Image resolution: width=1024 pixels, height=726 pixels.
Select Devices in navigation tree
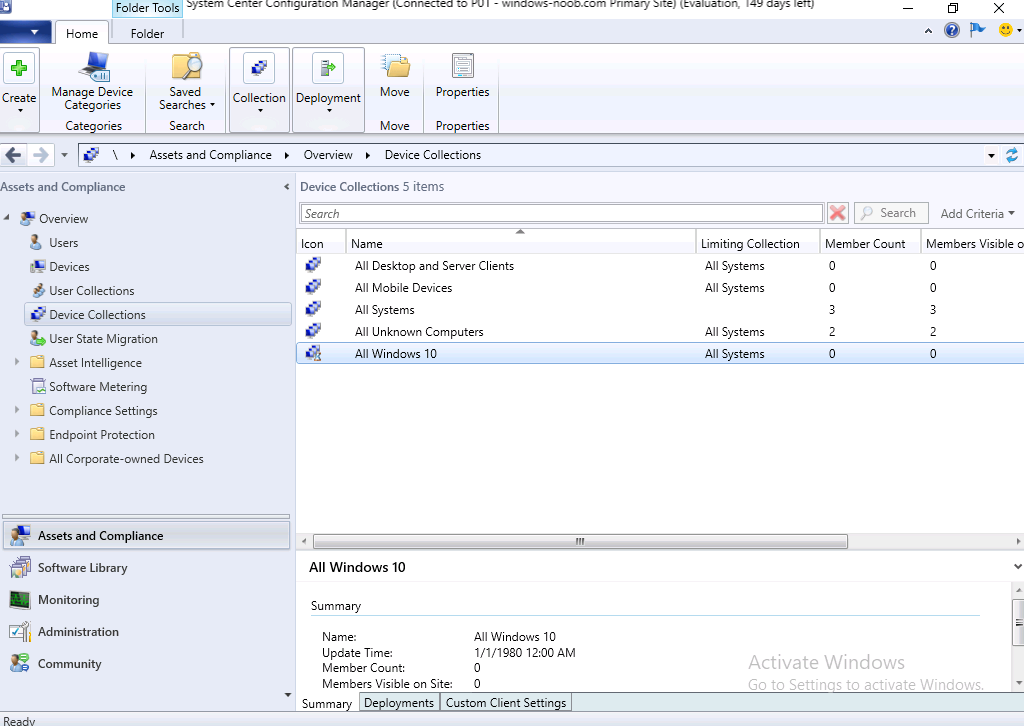coord(69,267)
